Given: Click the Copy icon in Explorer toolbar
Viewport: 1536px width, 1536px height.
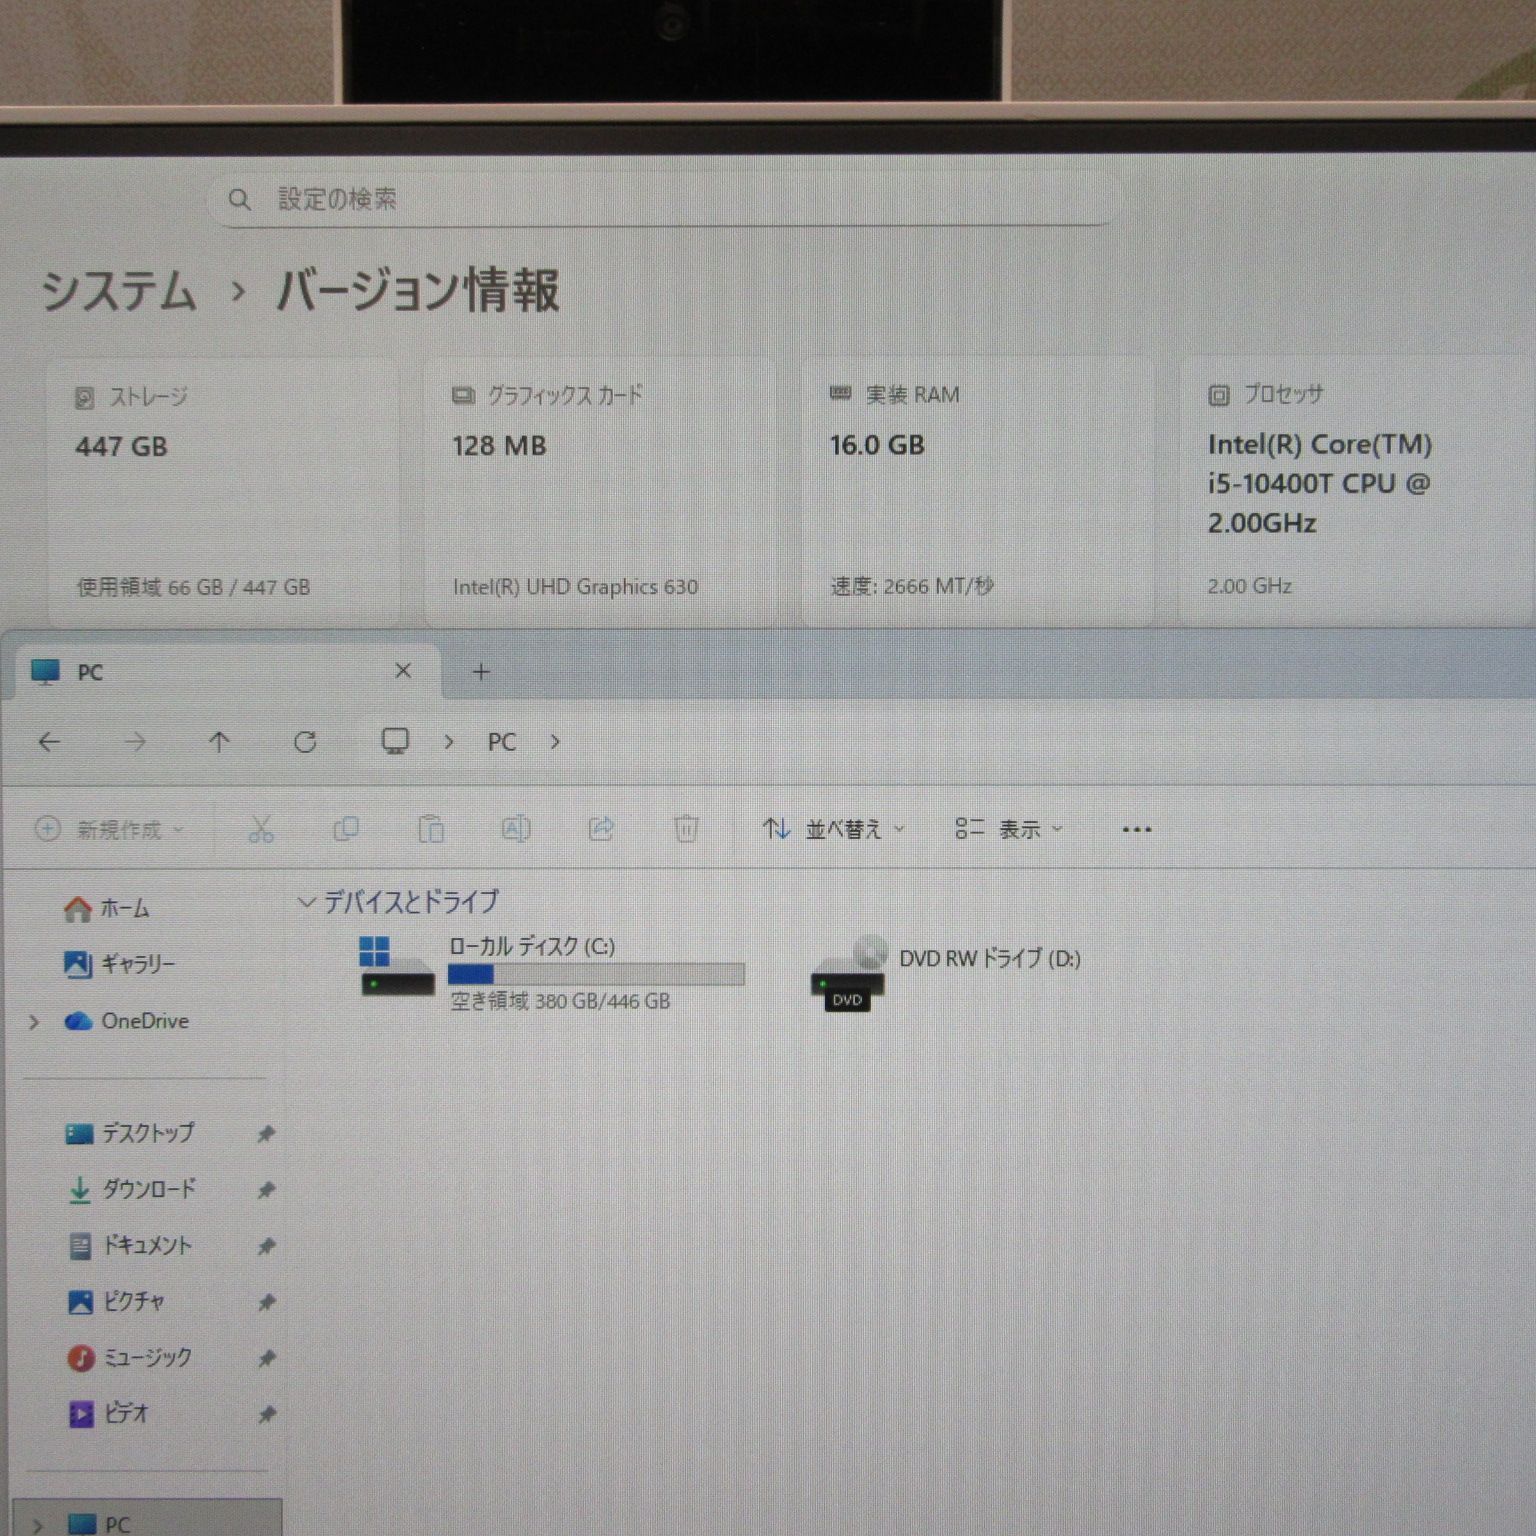Looking at the screenshot, I should tap(346, 829).
